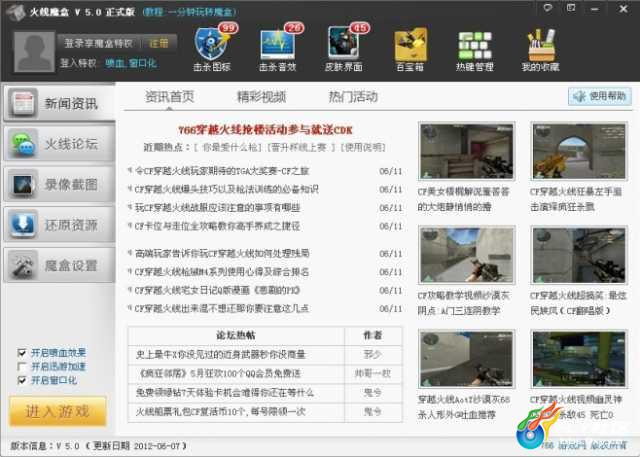Select 还原资源 in the sidebar
Screen dimensions: 640x457
coord(60,224)
